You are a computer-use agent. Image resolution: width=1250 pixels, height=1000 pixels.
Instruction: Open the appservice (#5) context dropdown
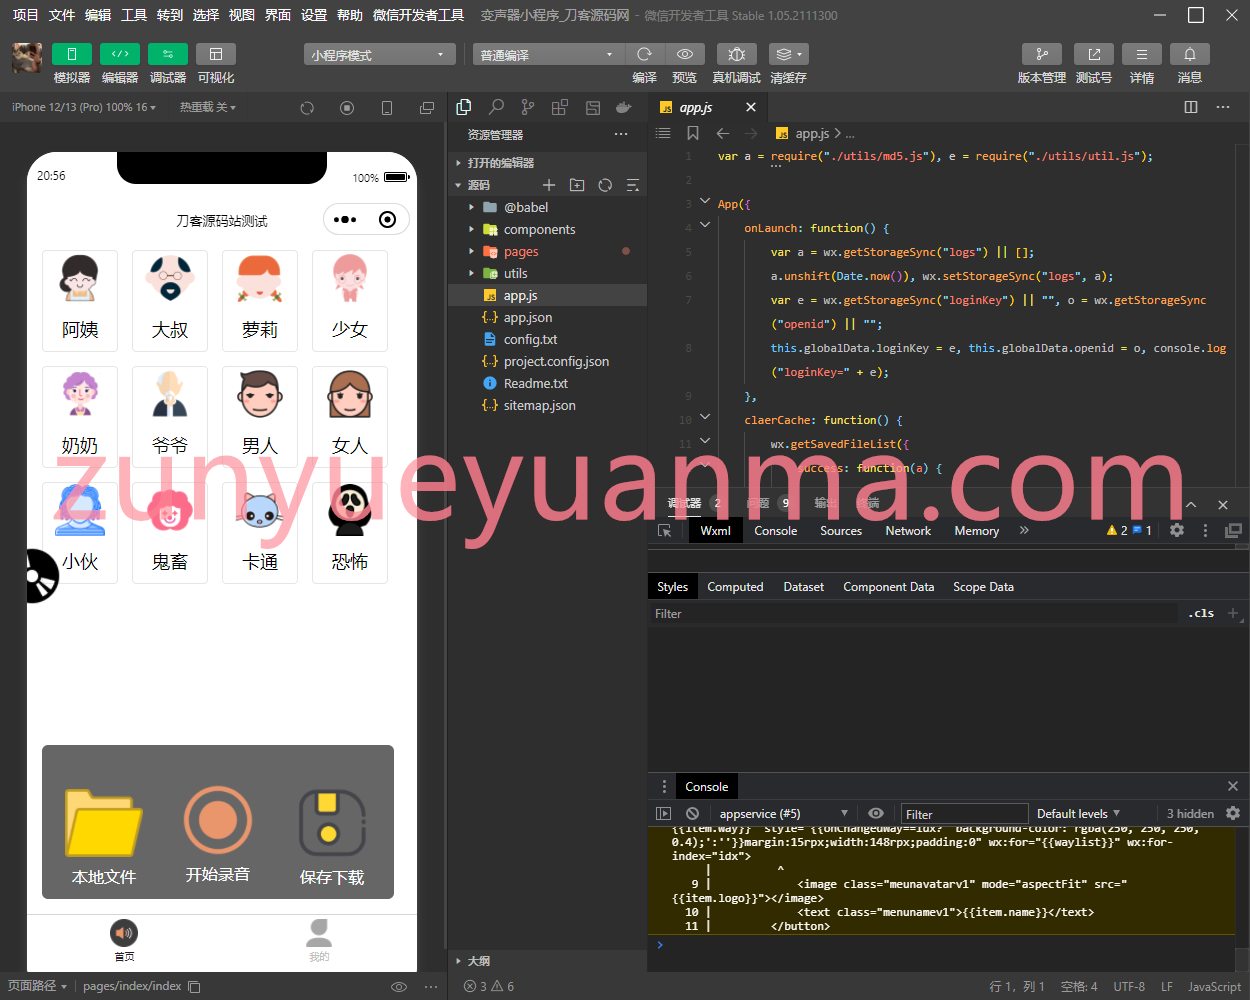[x=782, y=814]
